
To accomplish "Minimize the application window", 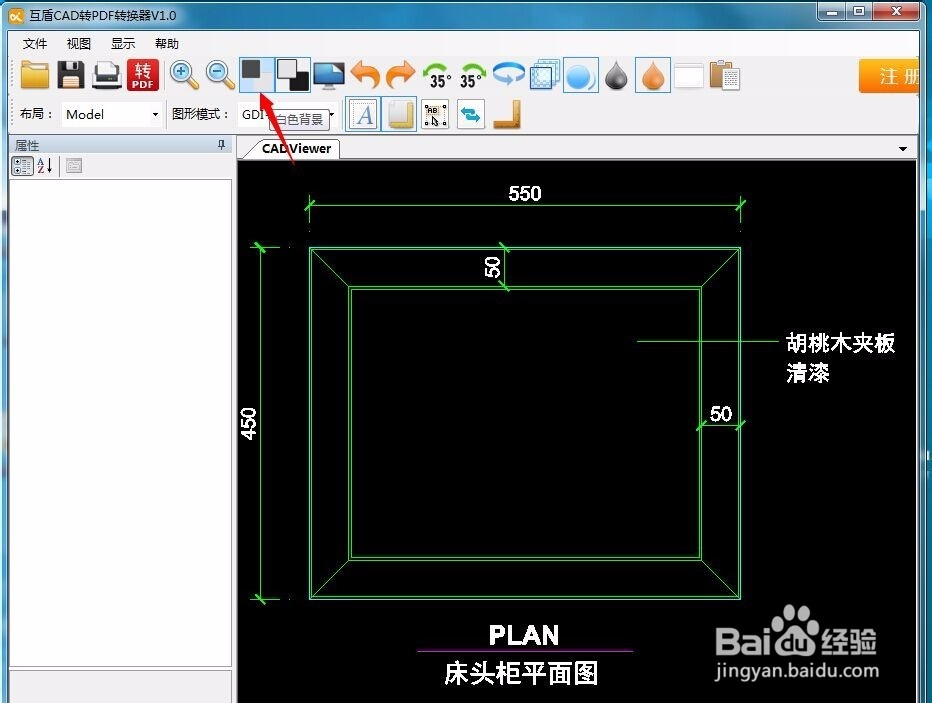I will click(x=833, y=11).
